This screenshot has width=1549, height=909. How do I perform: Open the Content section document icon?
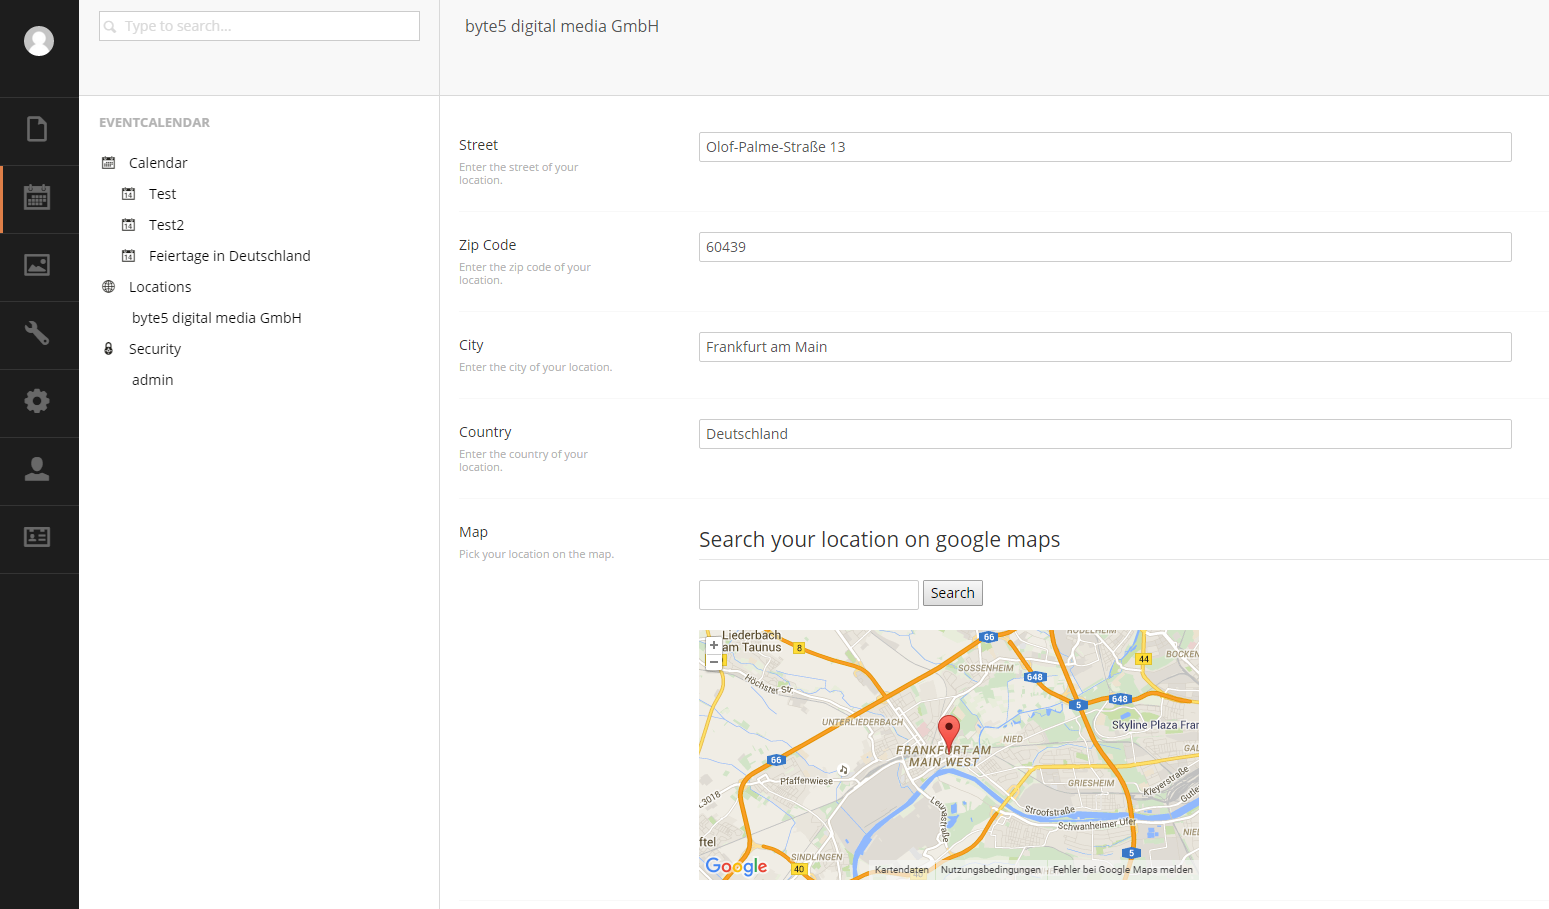(x=37, y=129)
